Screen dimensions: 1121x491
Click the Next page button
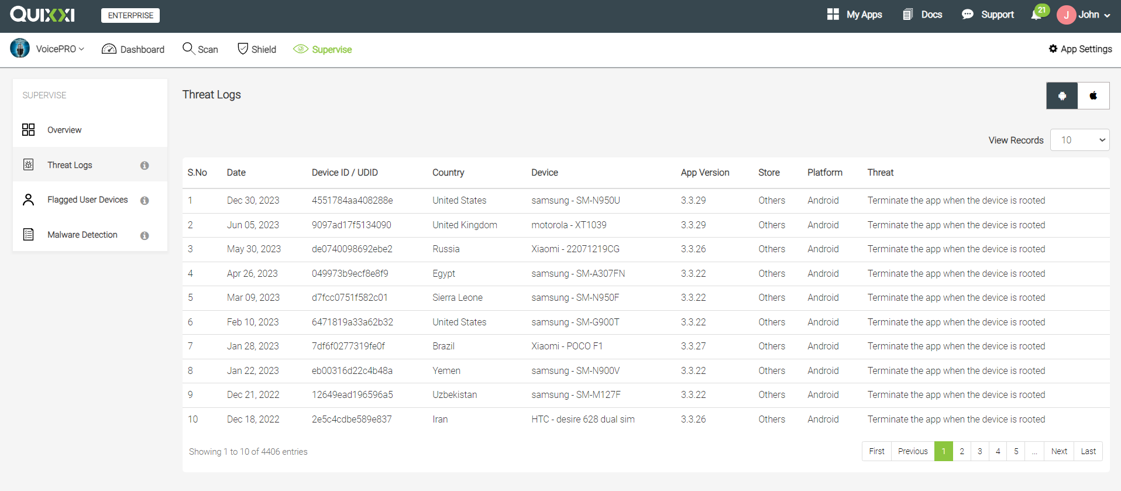[1060, 451]
